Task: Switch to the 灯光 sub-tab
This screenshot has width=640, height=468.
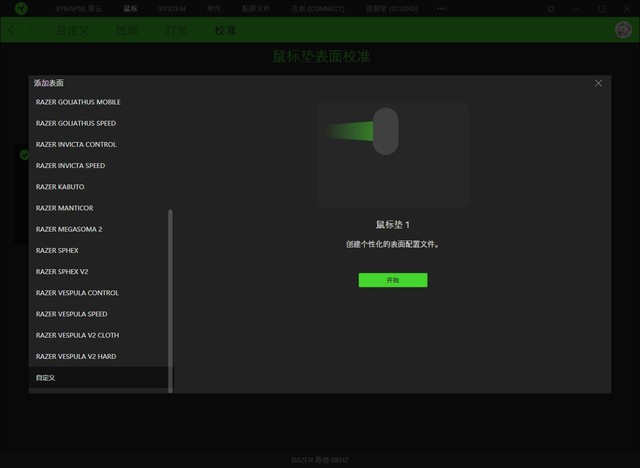Action: (176, 30)
